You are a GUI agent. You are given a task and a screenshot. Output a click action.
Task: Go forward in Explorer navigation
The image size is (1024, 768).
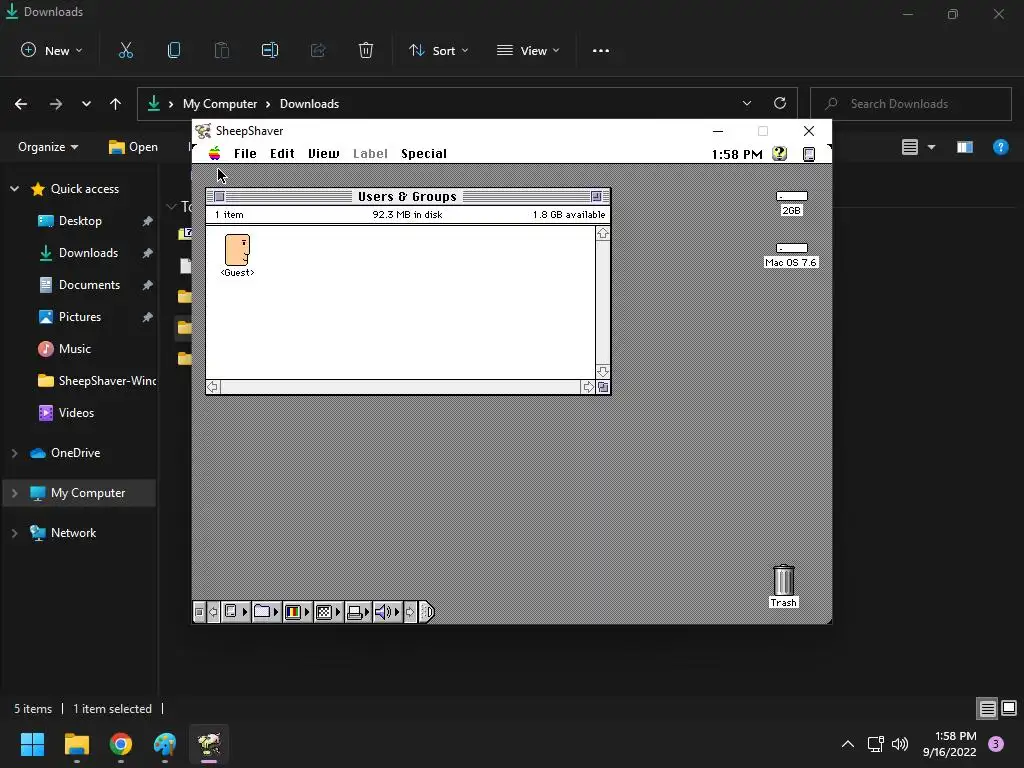(56, 104)
